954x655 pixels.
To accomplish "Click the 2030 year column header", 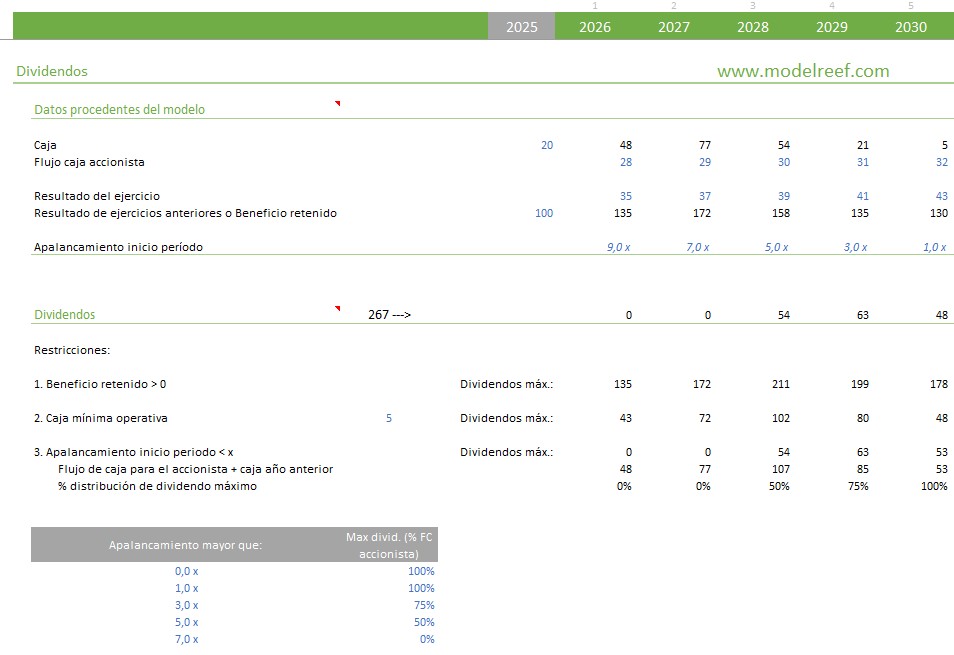I will [910, 27].
